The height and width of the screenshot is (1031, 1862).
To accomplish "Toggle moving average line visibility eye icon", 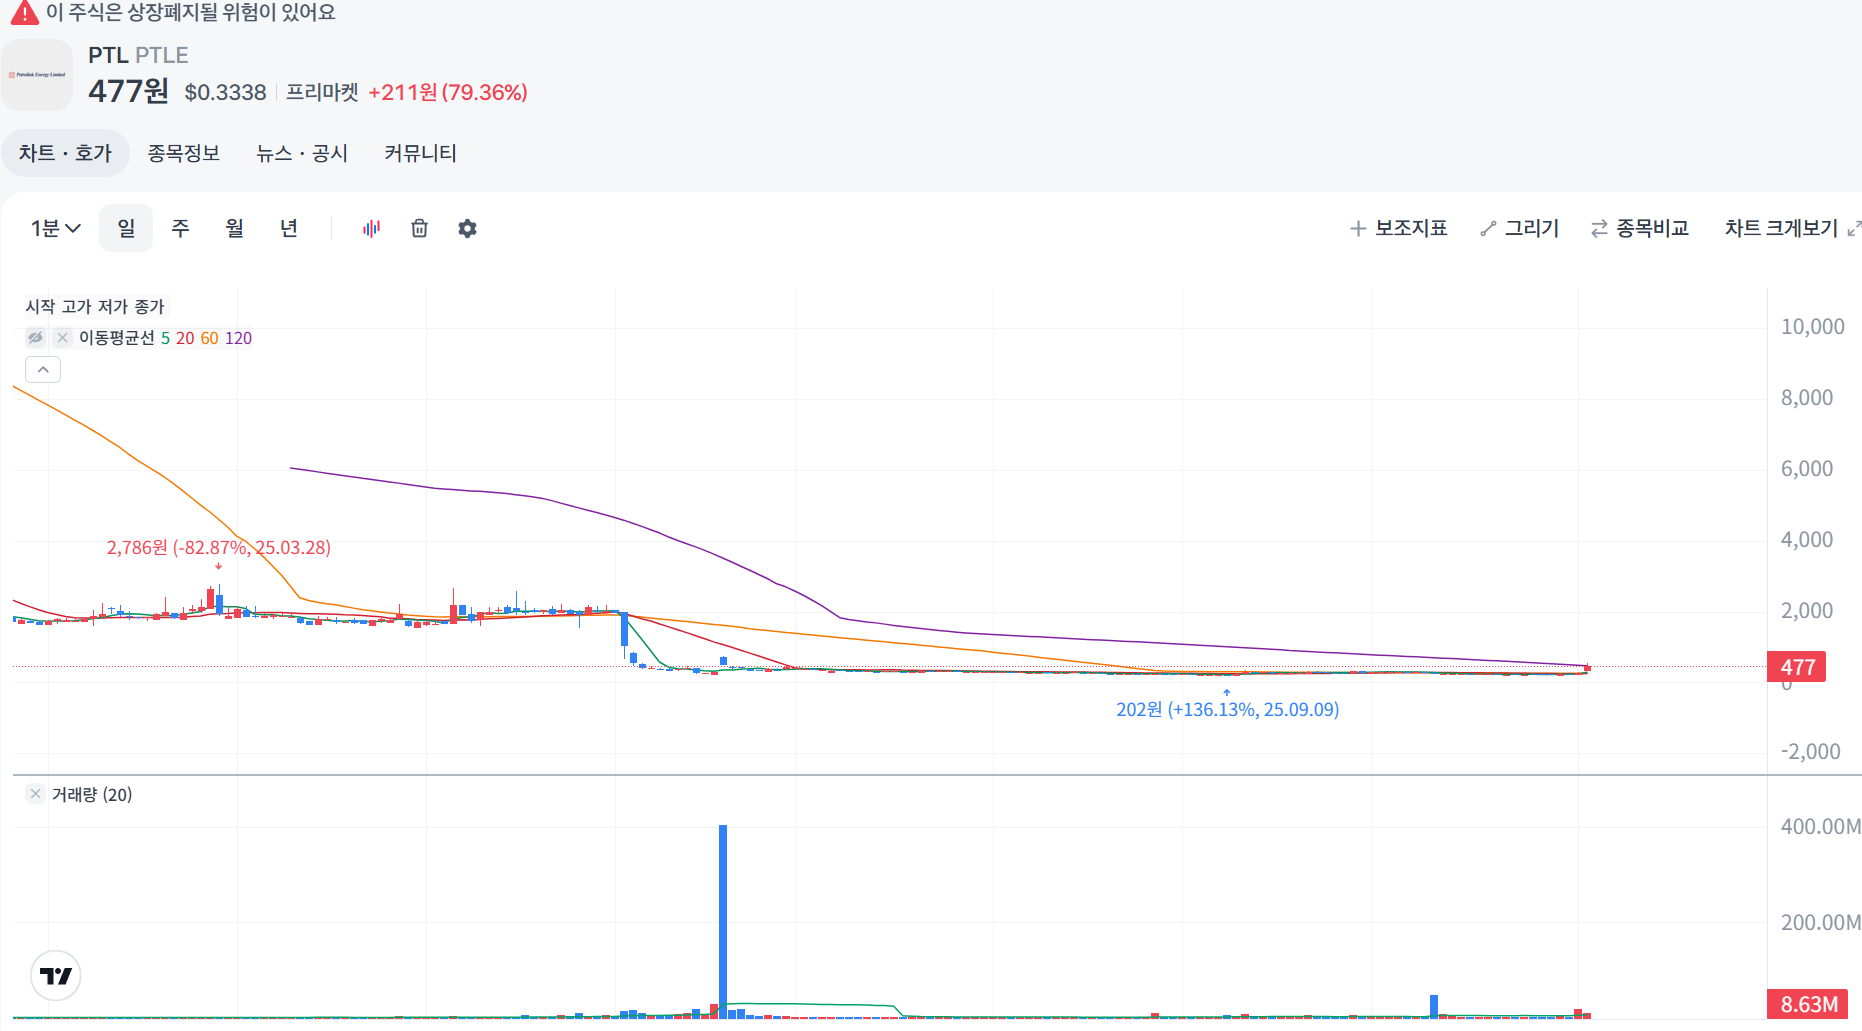I will tap(36, 338).
